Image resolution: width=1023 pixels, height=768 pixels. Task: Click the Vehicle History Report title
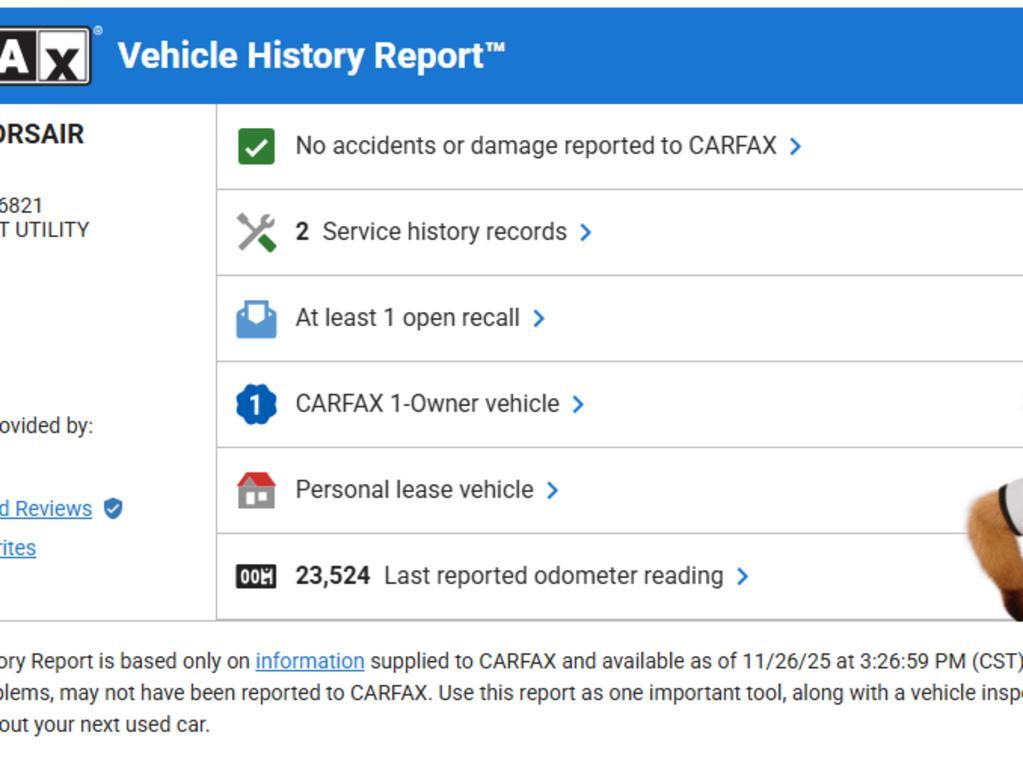pyautogui.click(x=311, y=56)
